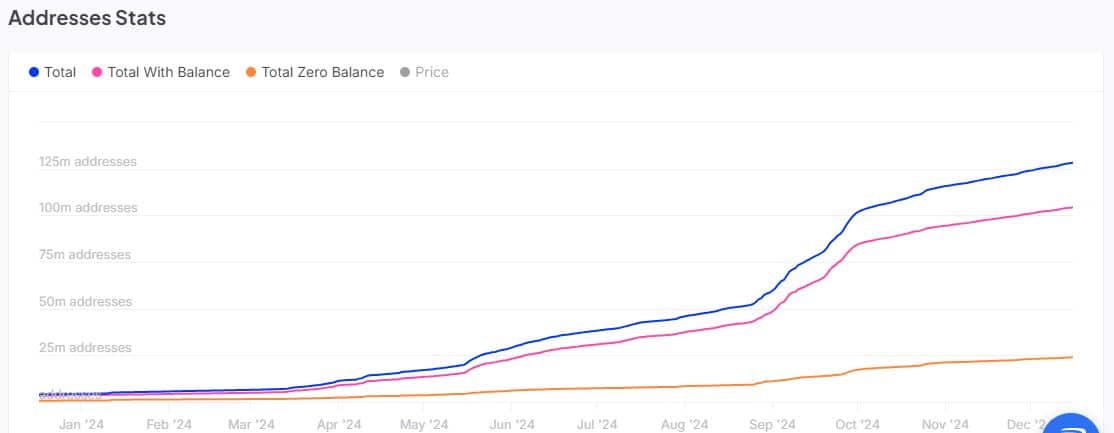Select the Jun '24 date label
This screenshot has width=1114, height=433.
511,424
